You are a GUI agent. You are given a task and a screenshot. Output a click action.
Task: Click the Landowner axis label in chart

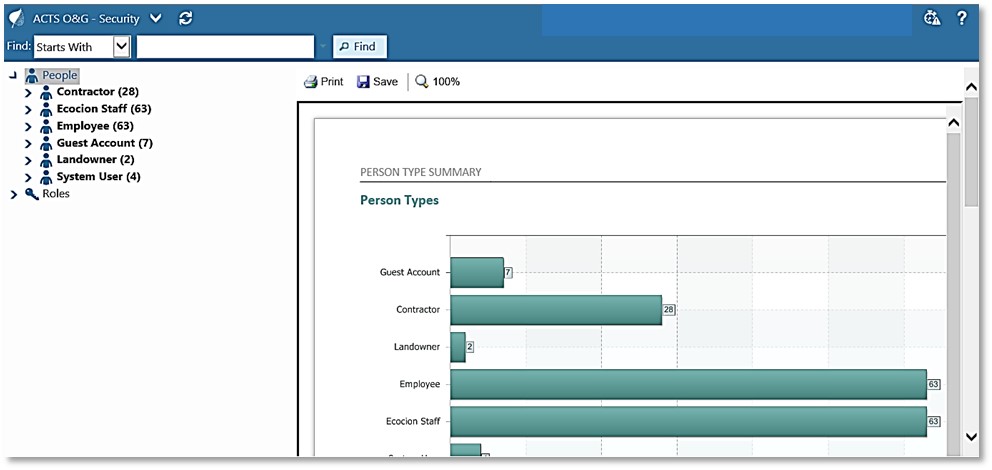coord(417,347)
